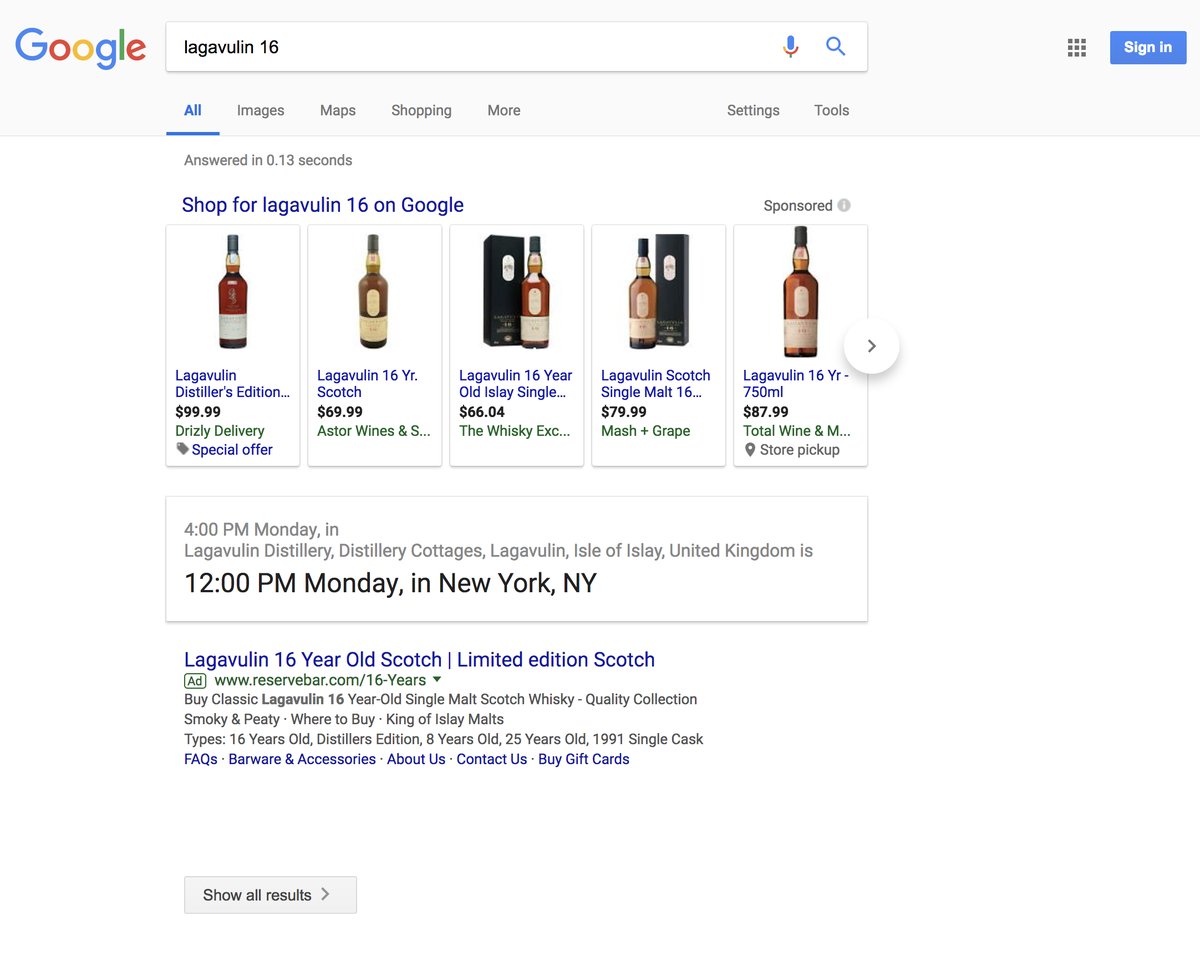Click the Google logo

pos(81,47)
